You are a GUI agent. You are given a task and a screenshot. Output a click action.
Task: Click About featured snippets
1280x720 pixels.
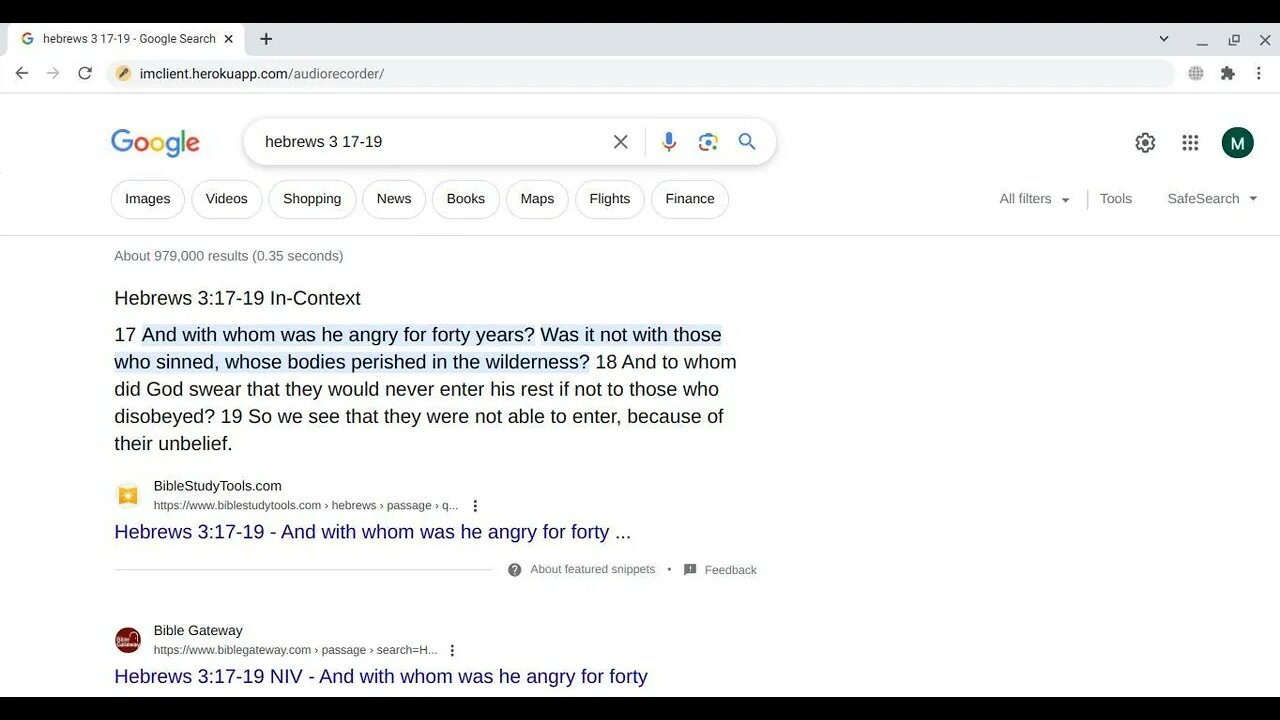(x=593, y=569)
